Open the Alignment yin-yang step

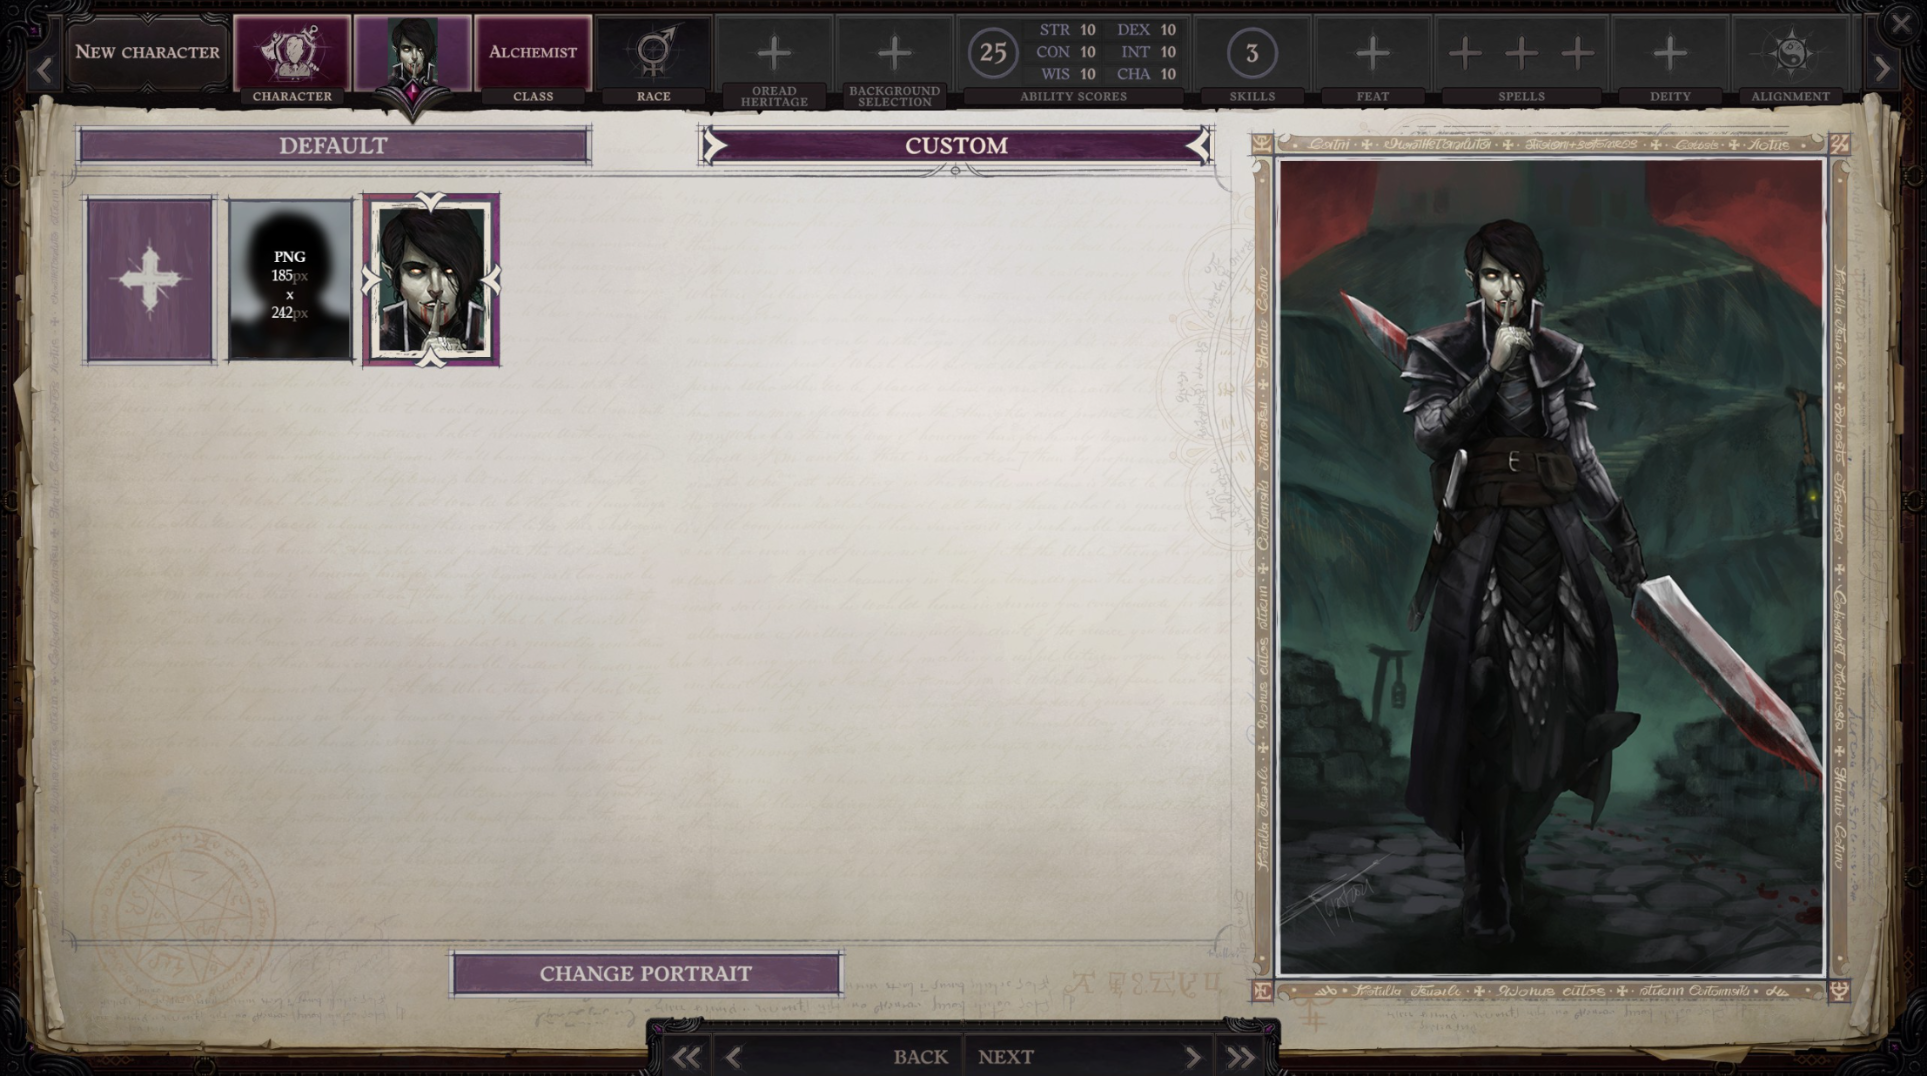(x=1790, y=52)
